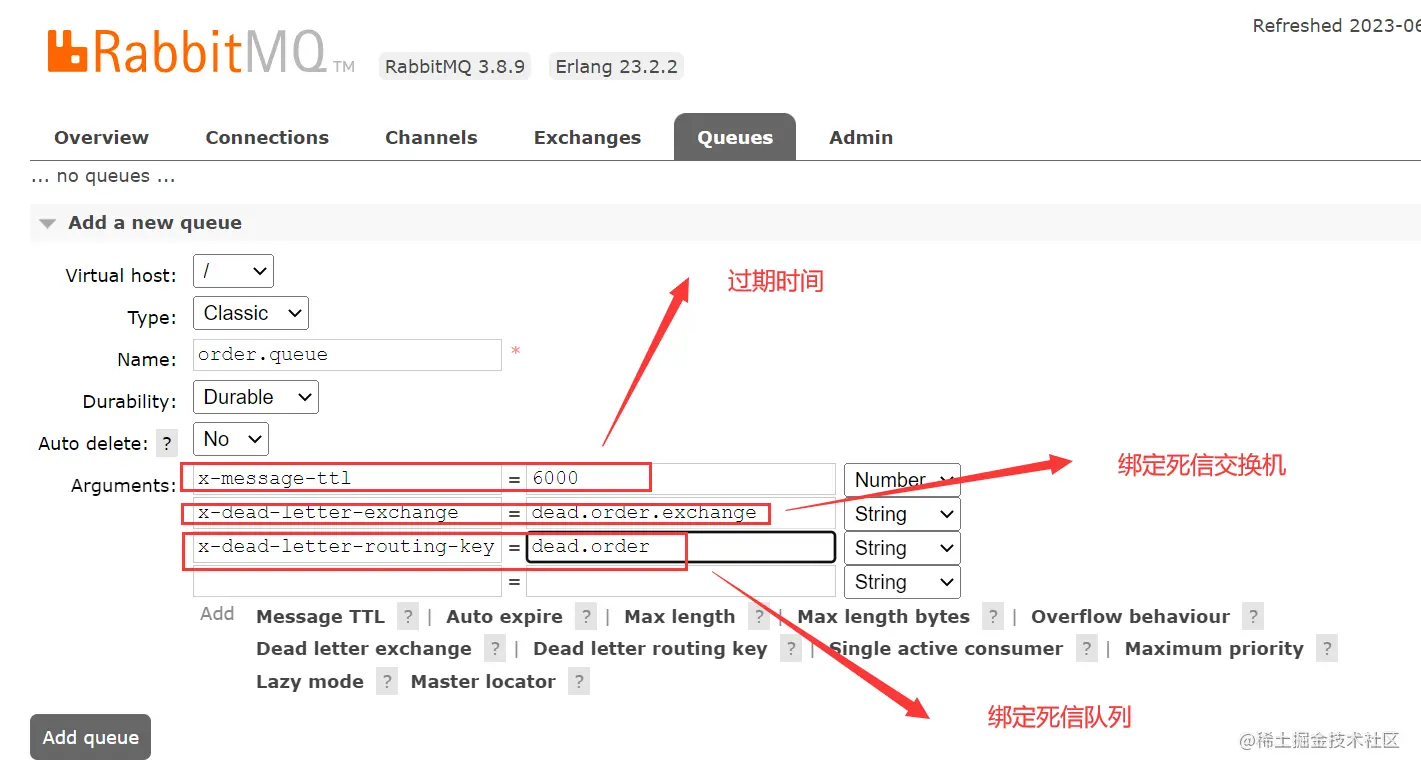This screenshot has width=1421, height=772.
Task: Click the RabbitMQ logo
Action: pos(201,51)
